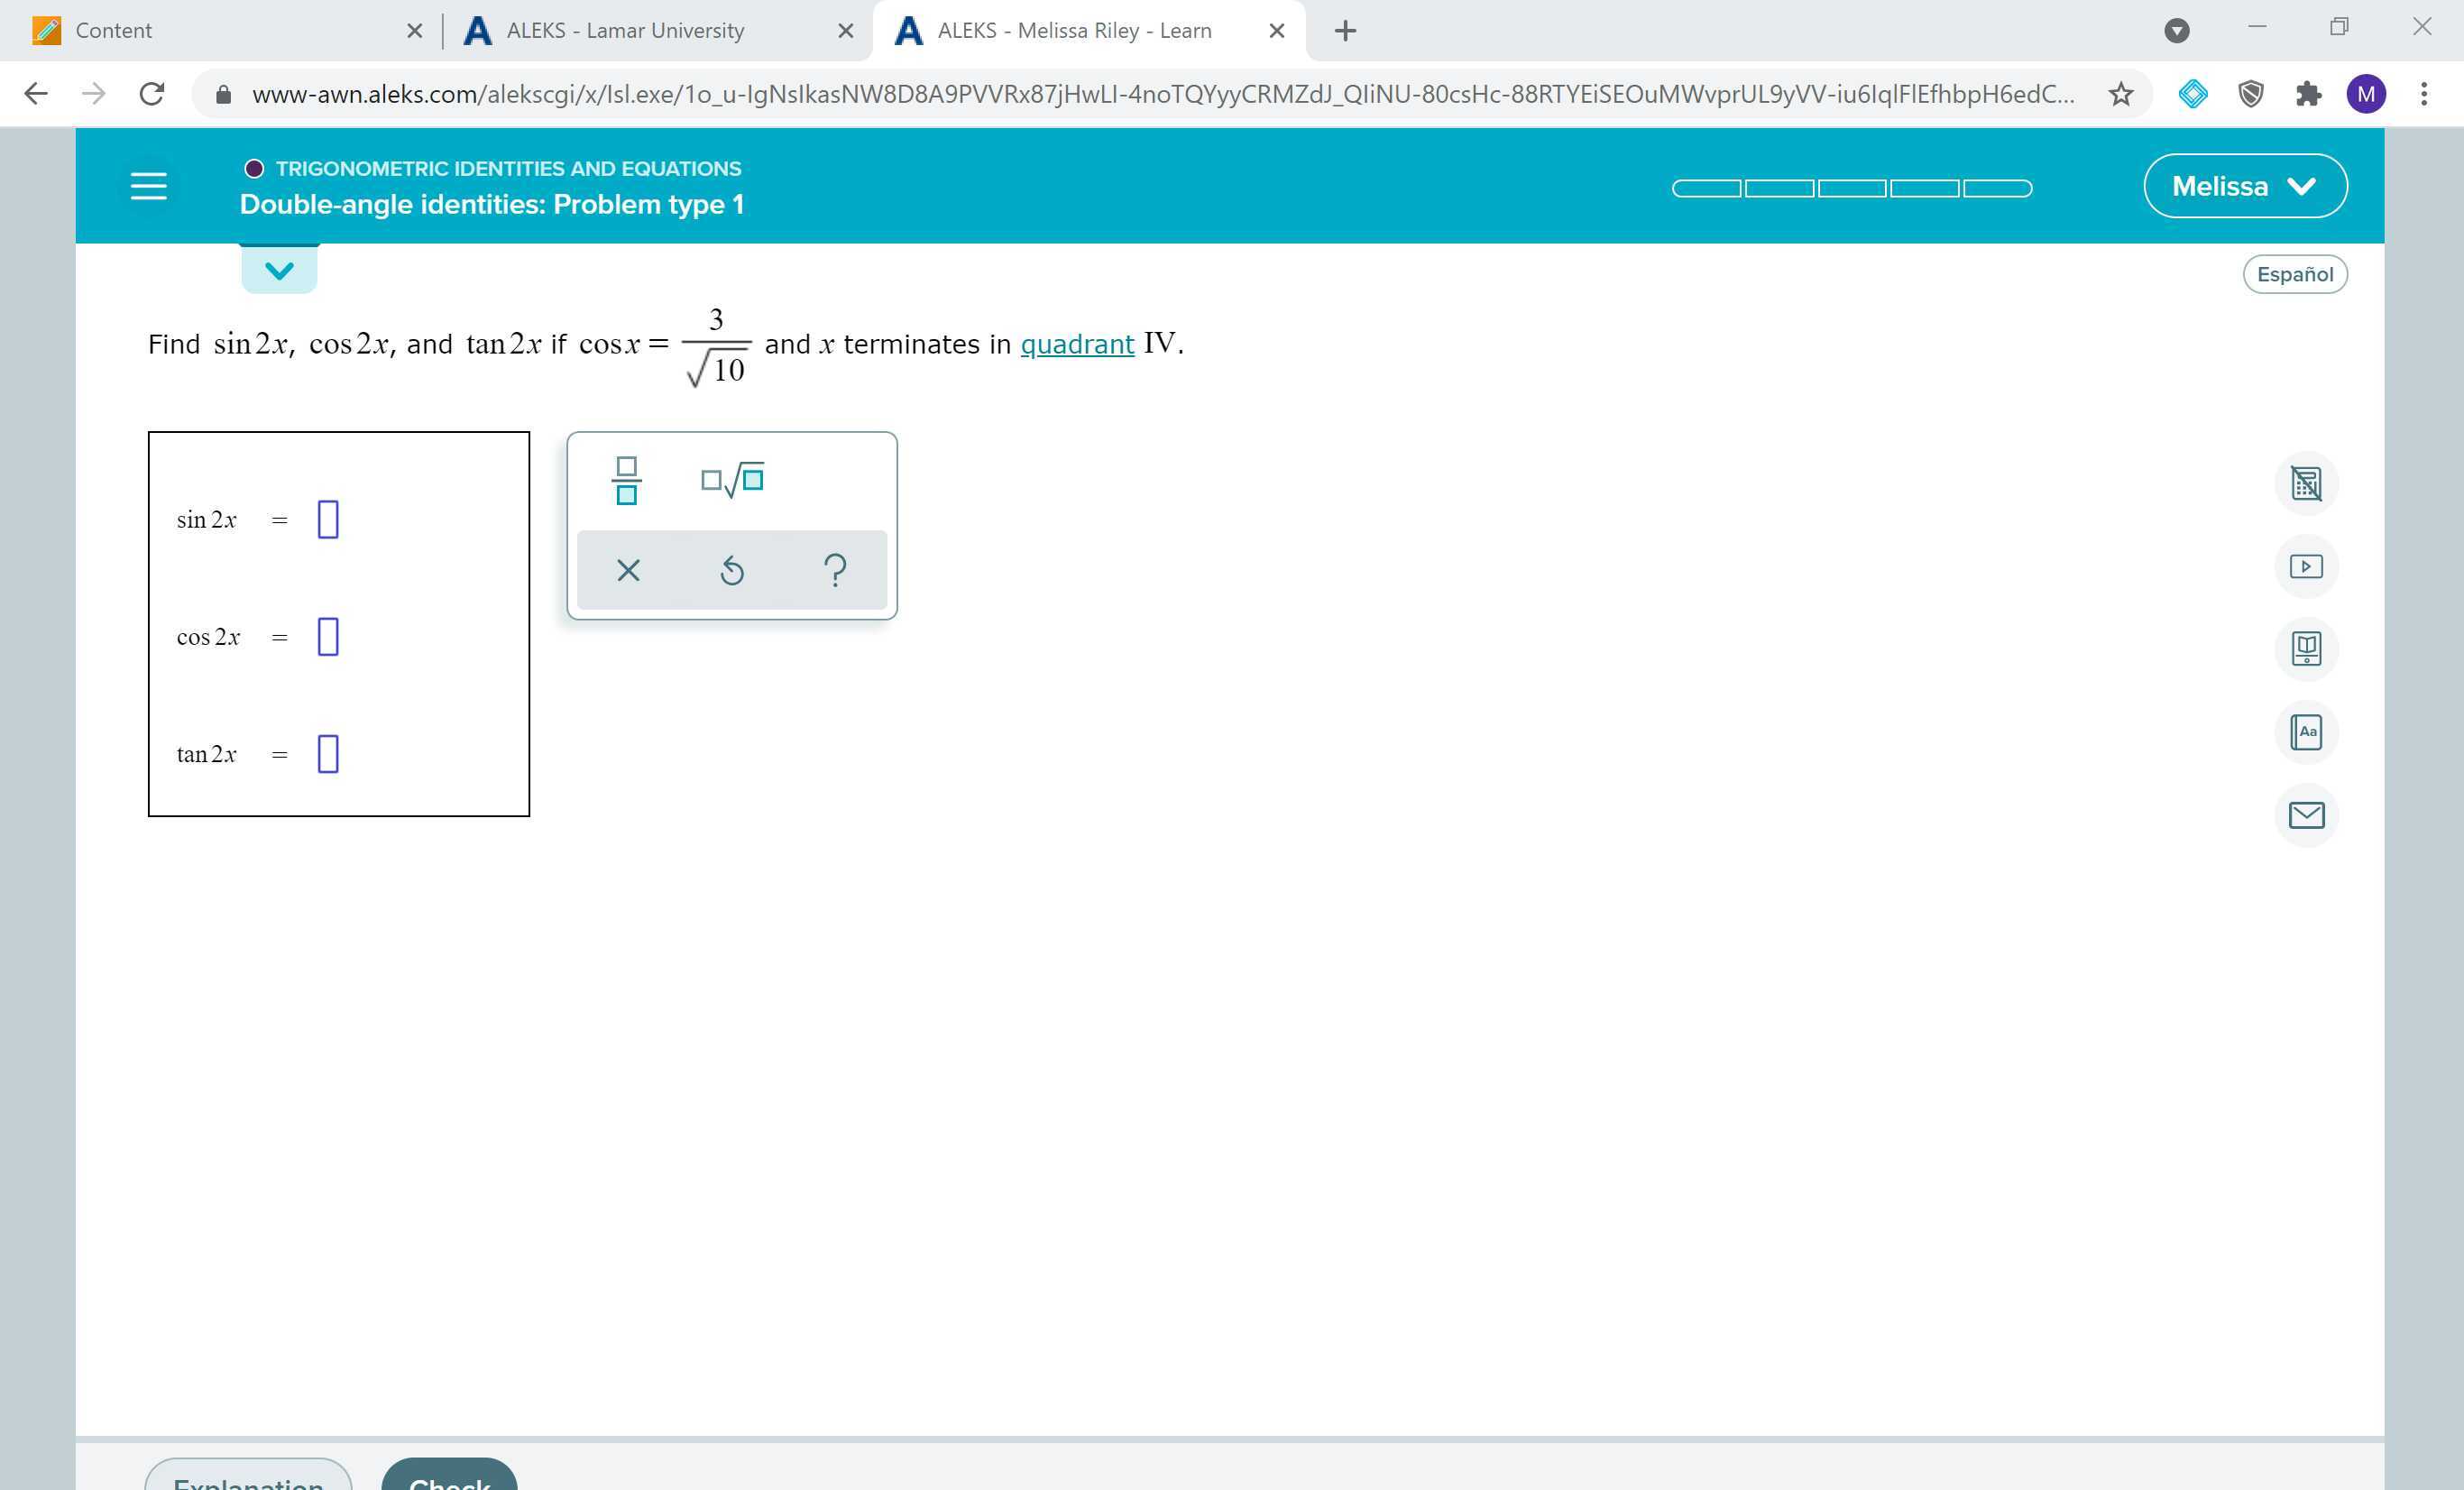Open the quadrant definition link

pos(1077,344)
